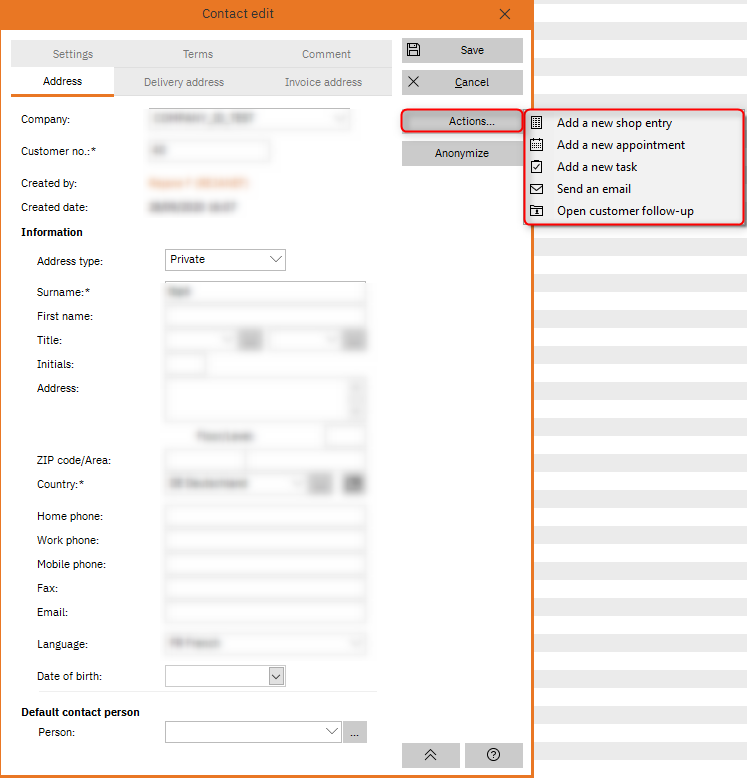
Task: Click the Anonymize button
Action: (462, 153)
